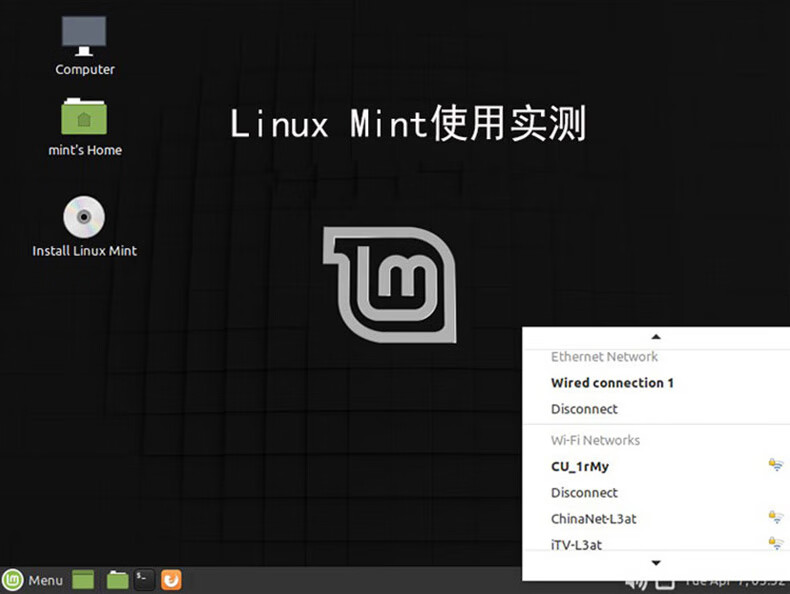Launch the terminal from the panel
The image size is (790, 594).
(x=144, y=579)
